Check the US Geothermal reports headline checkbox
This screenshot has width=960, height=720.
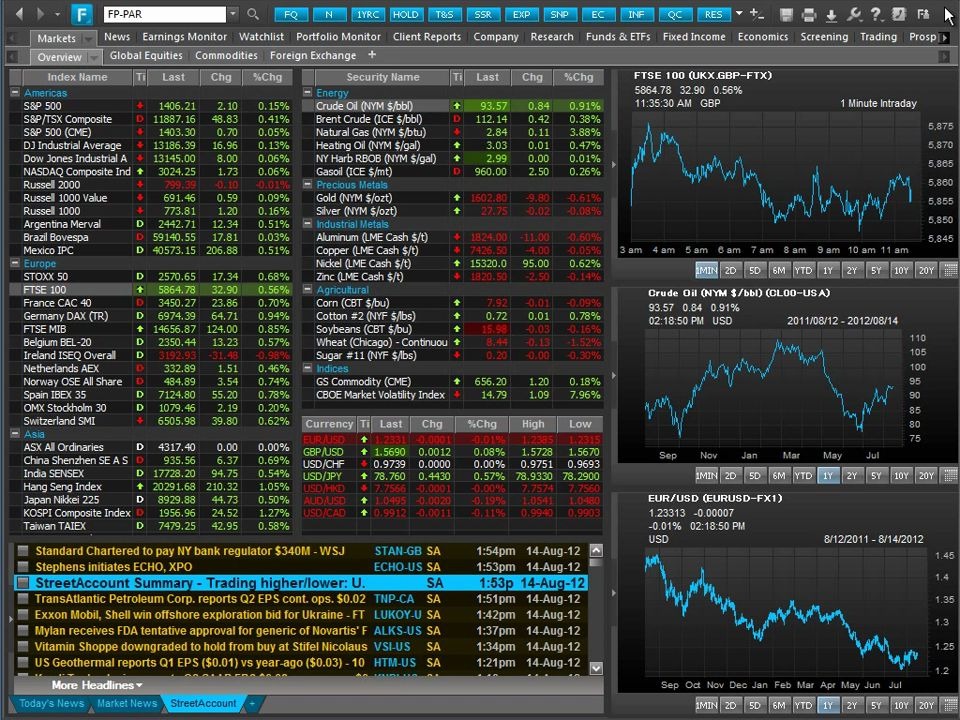pos(23,662)
